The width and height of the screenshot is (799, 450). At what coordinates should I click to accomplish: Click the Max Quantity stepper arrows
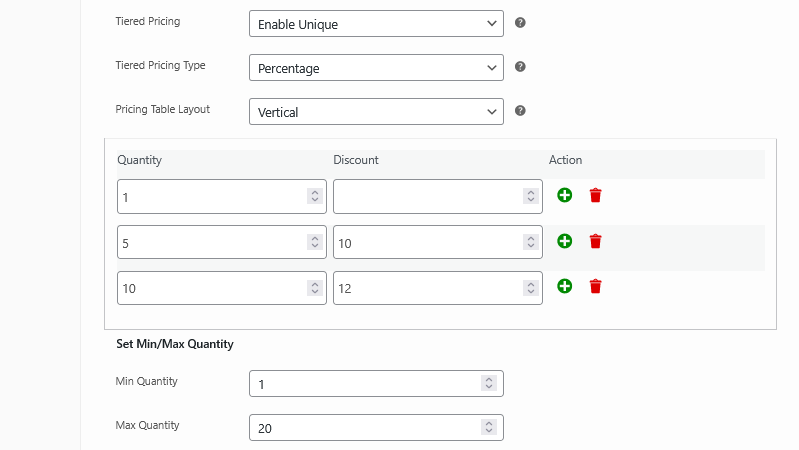(488, 428)
